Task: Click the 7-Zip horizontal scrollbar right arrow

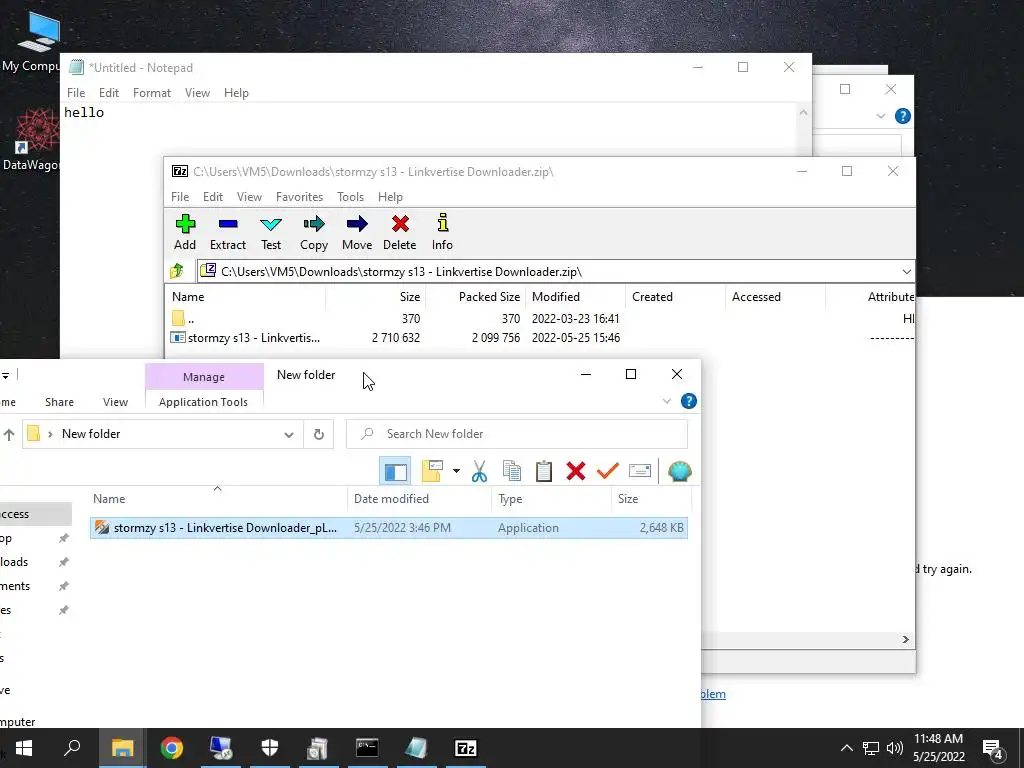Action: (x=905, y=639)
